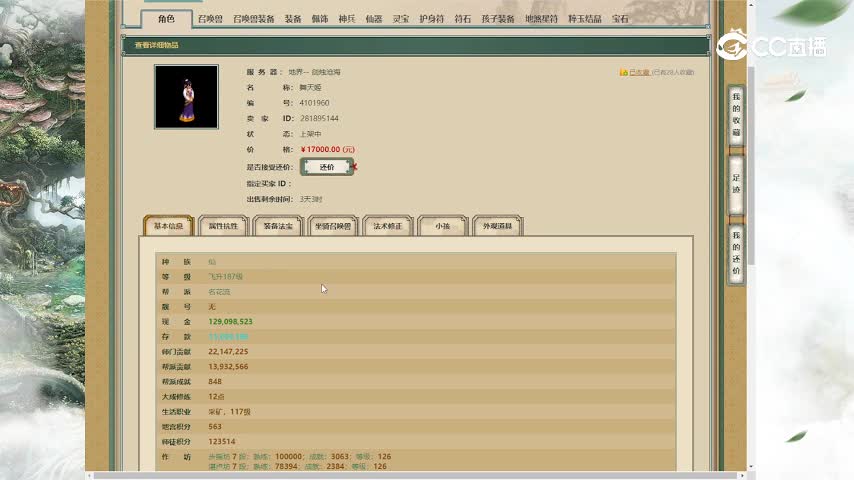The image size is (854, 480).
Task: Click the character portrait thumbnail
Action: [186, 97]
